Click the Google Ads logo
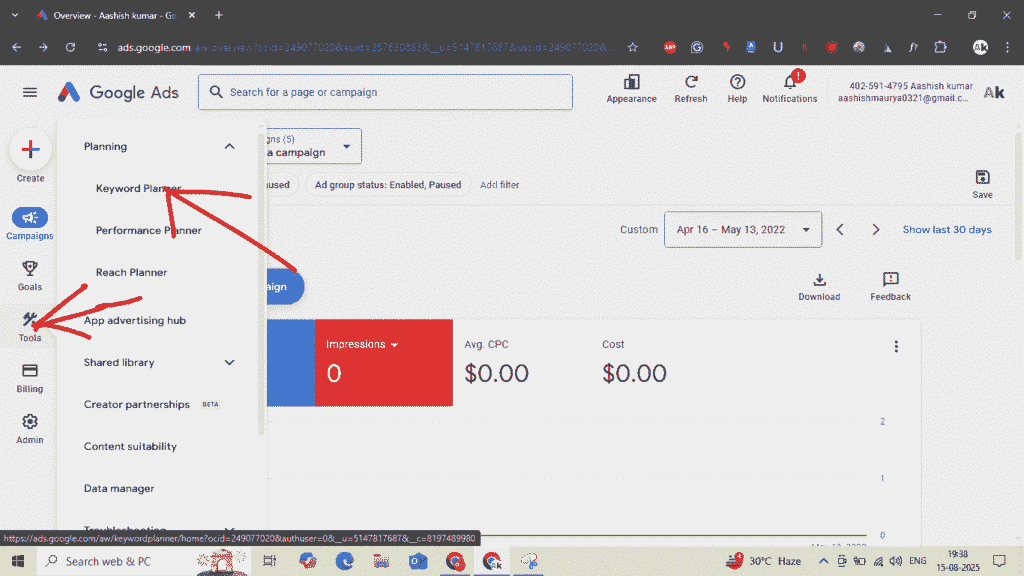 tap(118, 92)
